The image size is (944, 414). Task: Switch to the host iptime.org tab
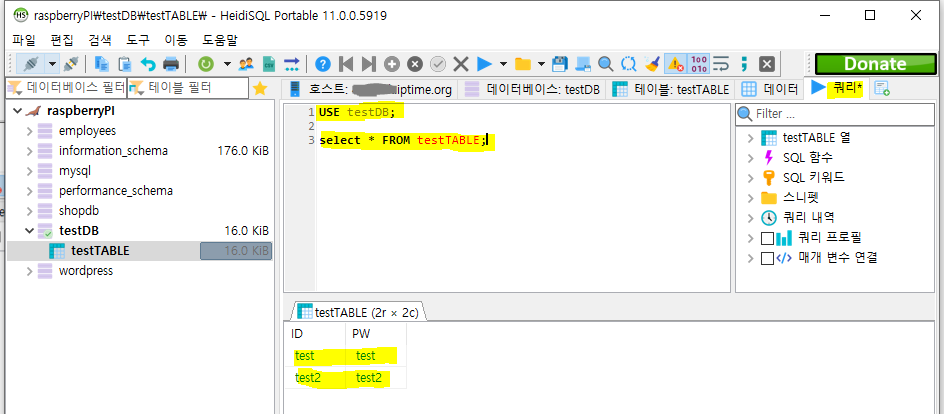[370, 89]
